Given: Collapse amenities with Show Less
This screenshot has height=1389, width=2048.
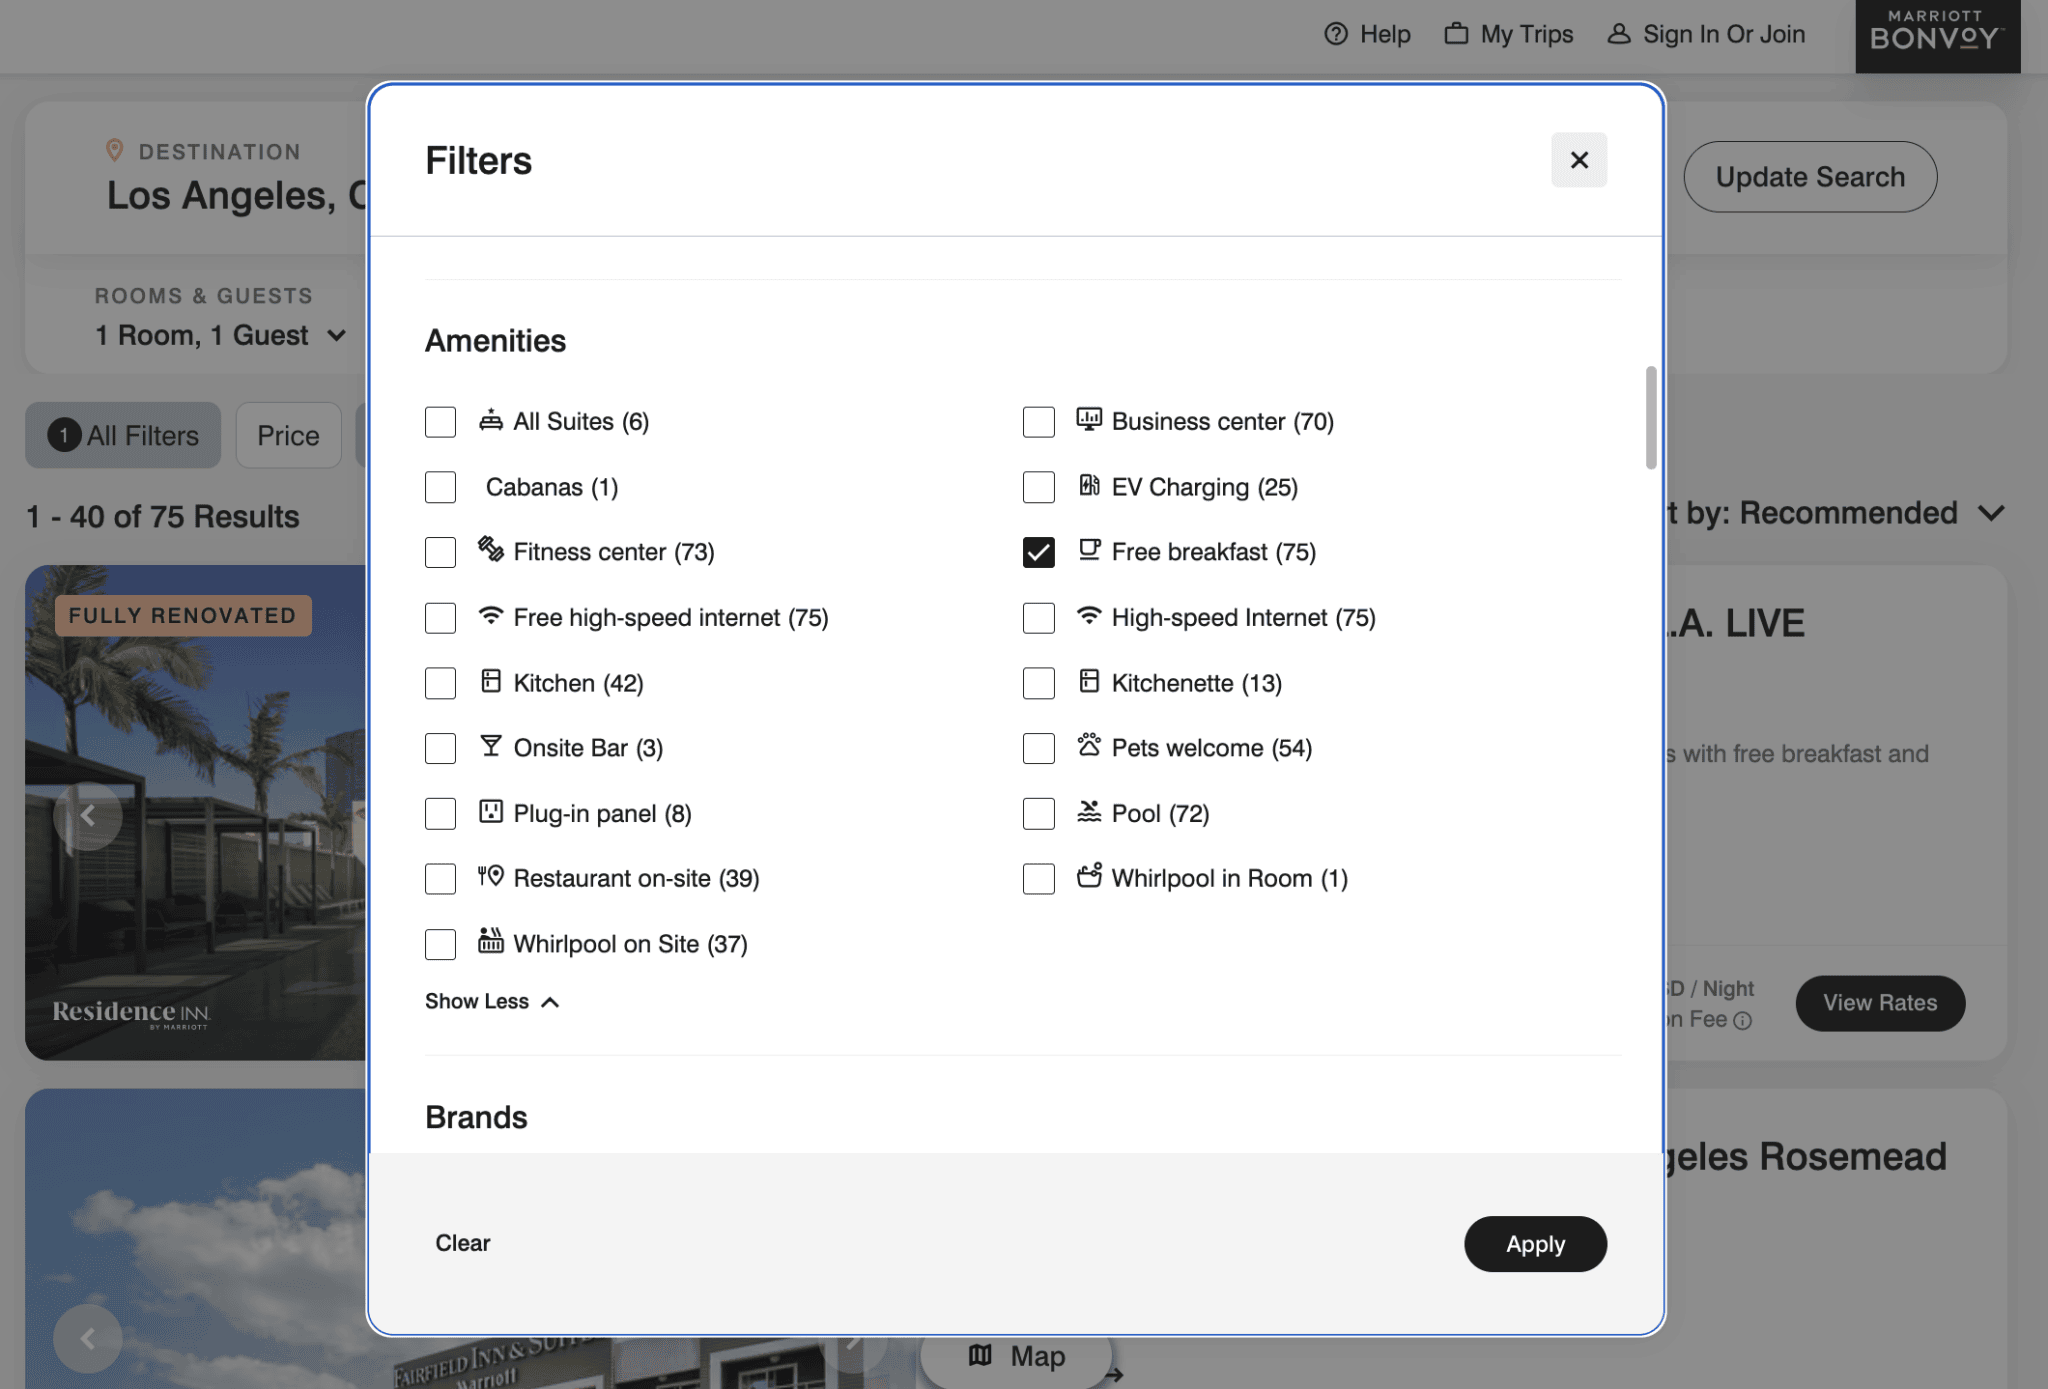Looking at the screenshot, I should (491, 1001).
